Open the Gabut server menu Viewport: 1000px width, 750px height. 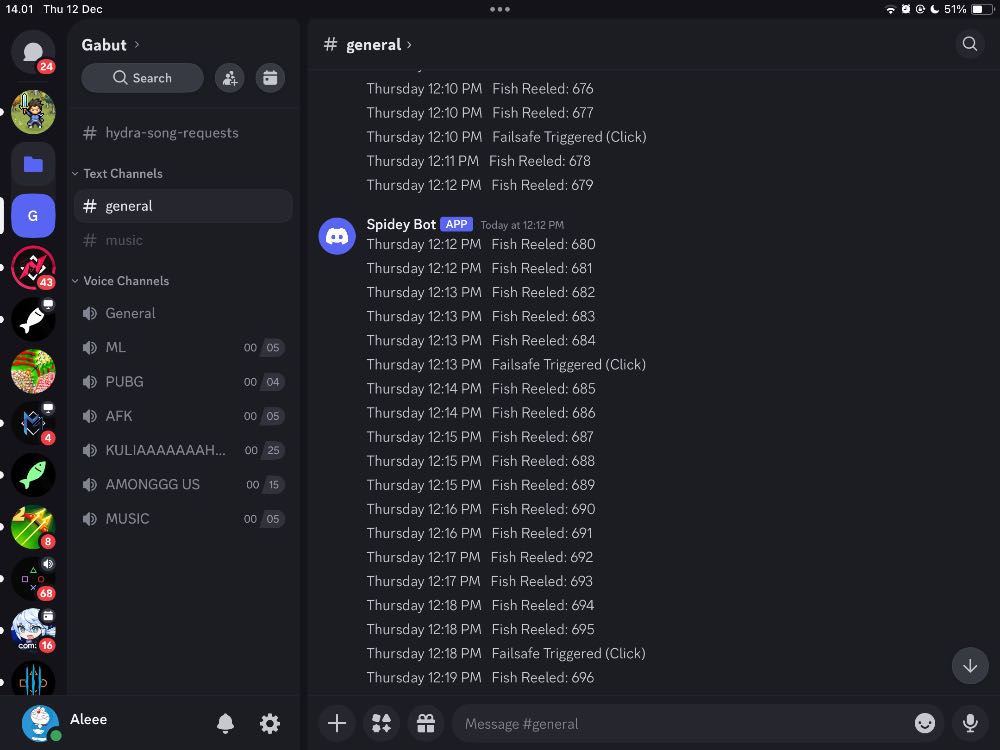[x=110, y=45]
